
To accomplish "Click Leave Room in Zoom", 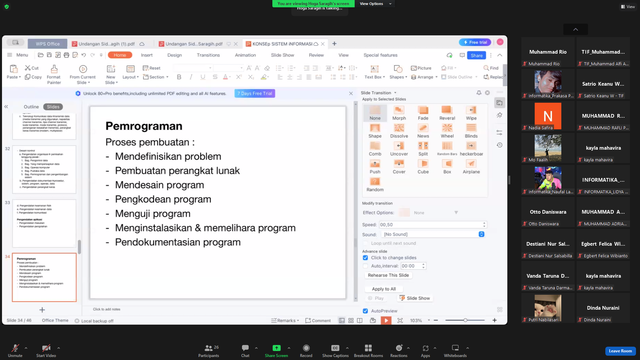I will pyautogui.click(x=620, y=351).
